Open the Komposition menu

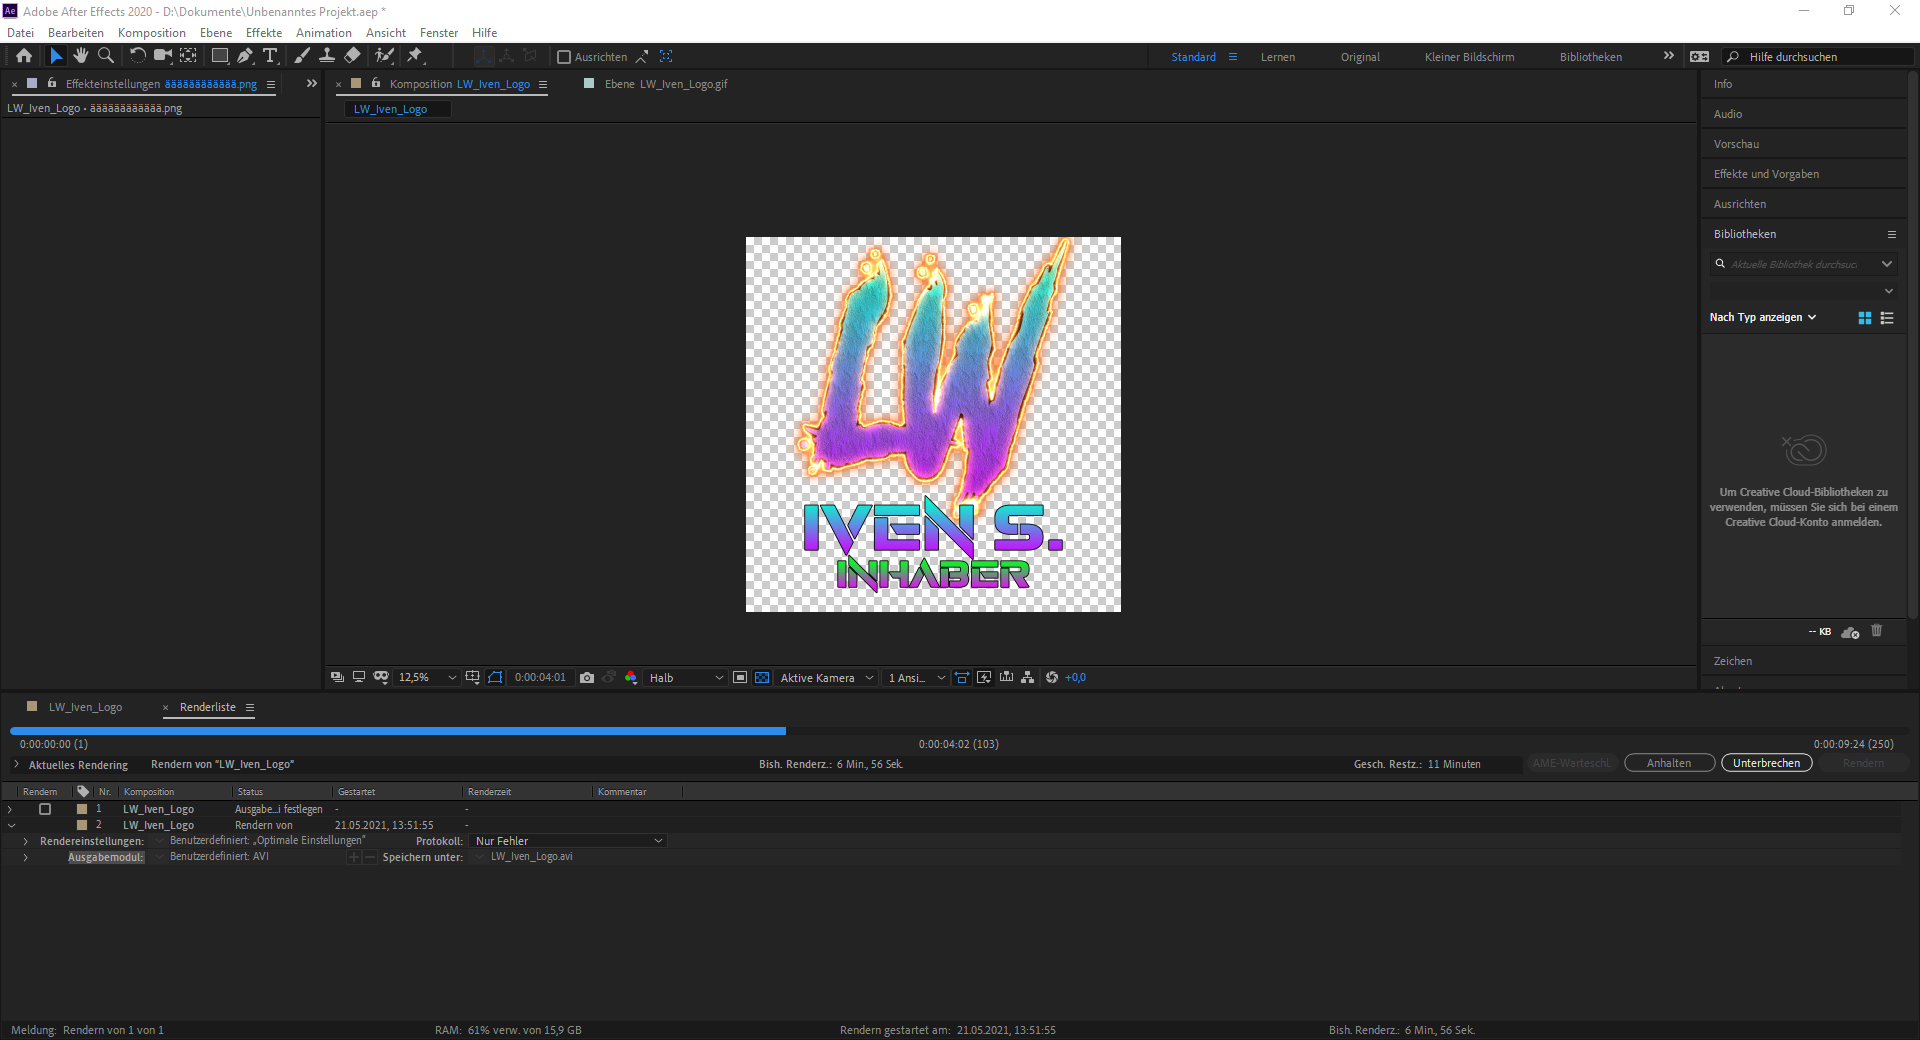[151, 33]
